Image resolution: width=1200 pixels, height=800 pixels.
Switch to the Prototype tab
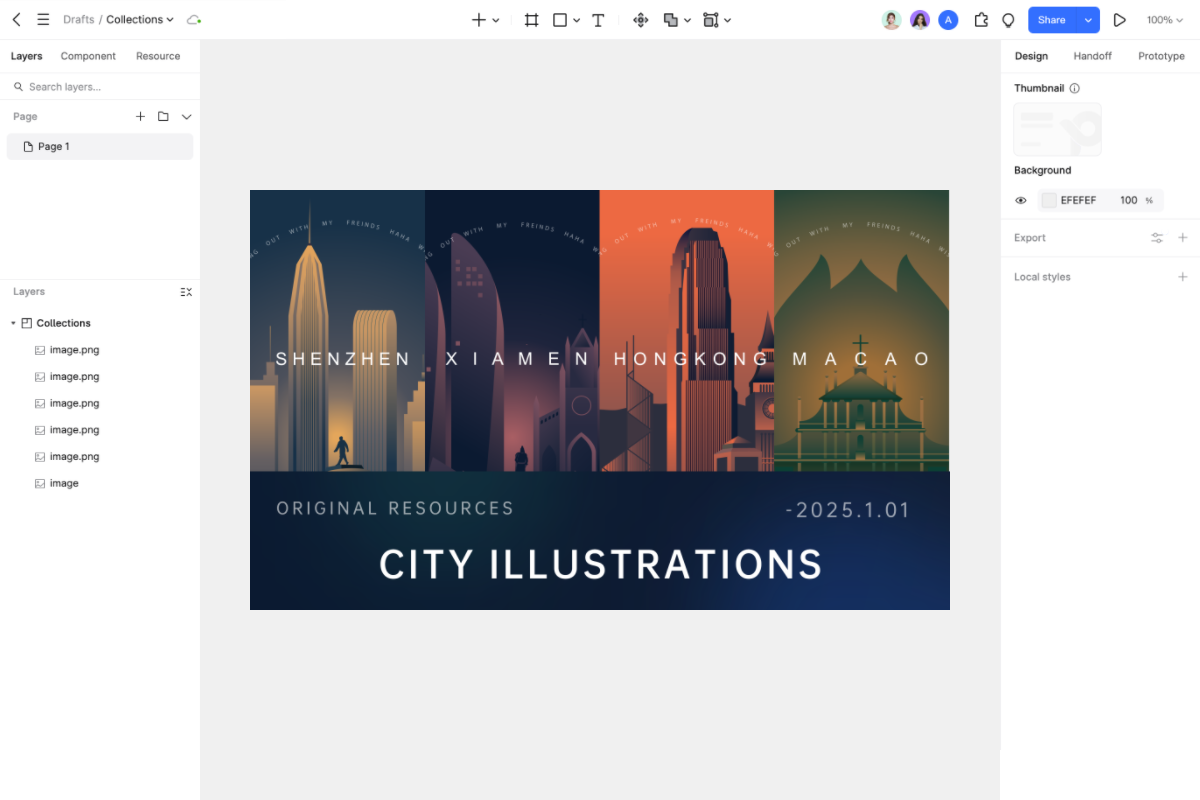point(1161,56)
